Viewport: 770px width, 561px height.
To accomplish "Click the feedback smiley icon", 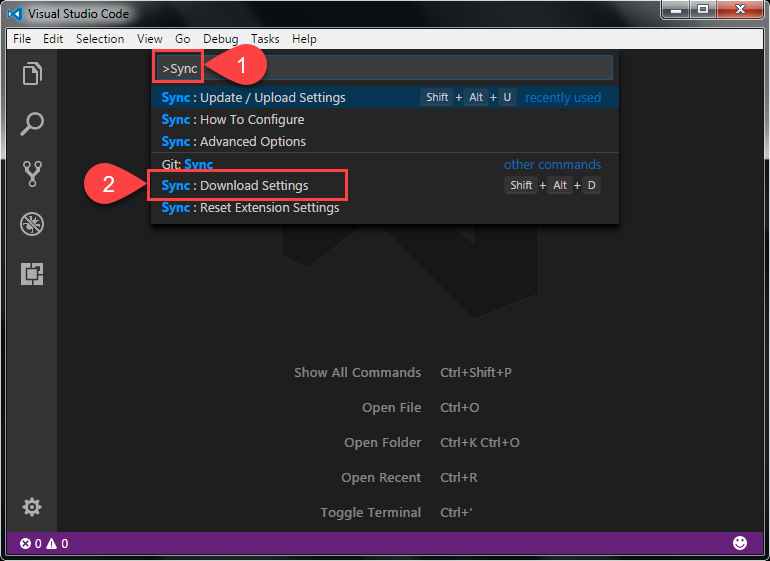I will [x=740, y=543].
